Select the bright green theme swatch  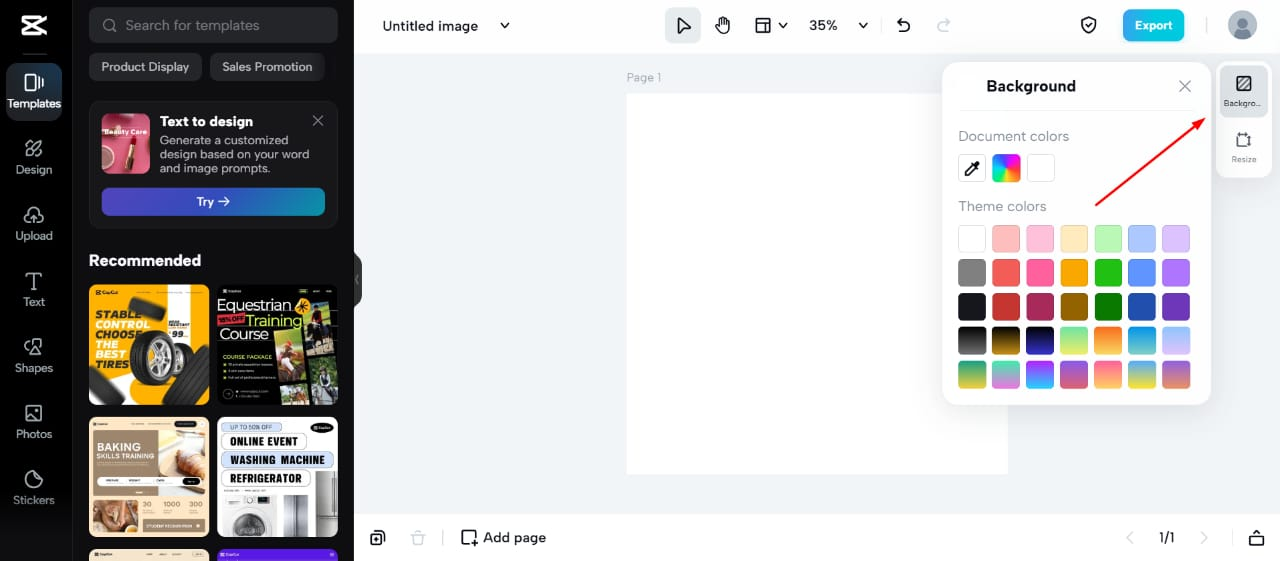(1108, 273)
